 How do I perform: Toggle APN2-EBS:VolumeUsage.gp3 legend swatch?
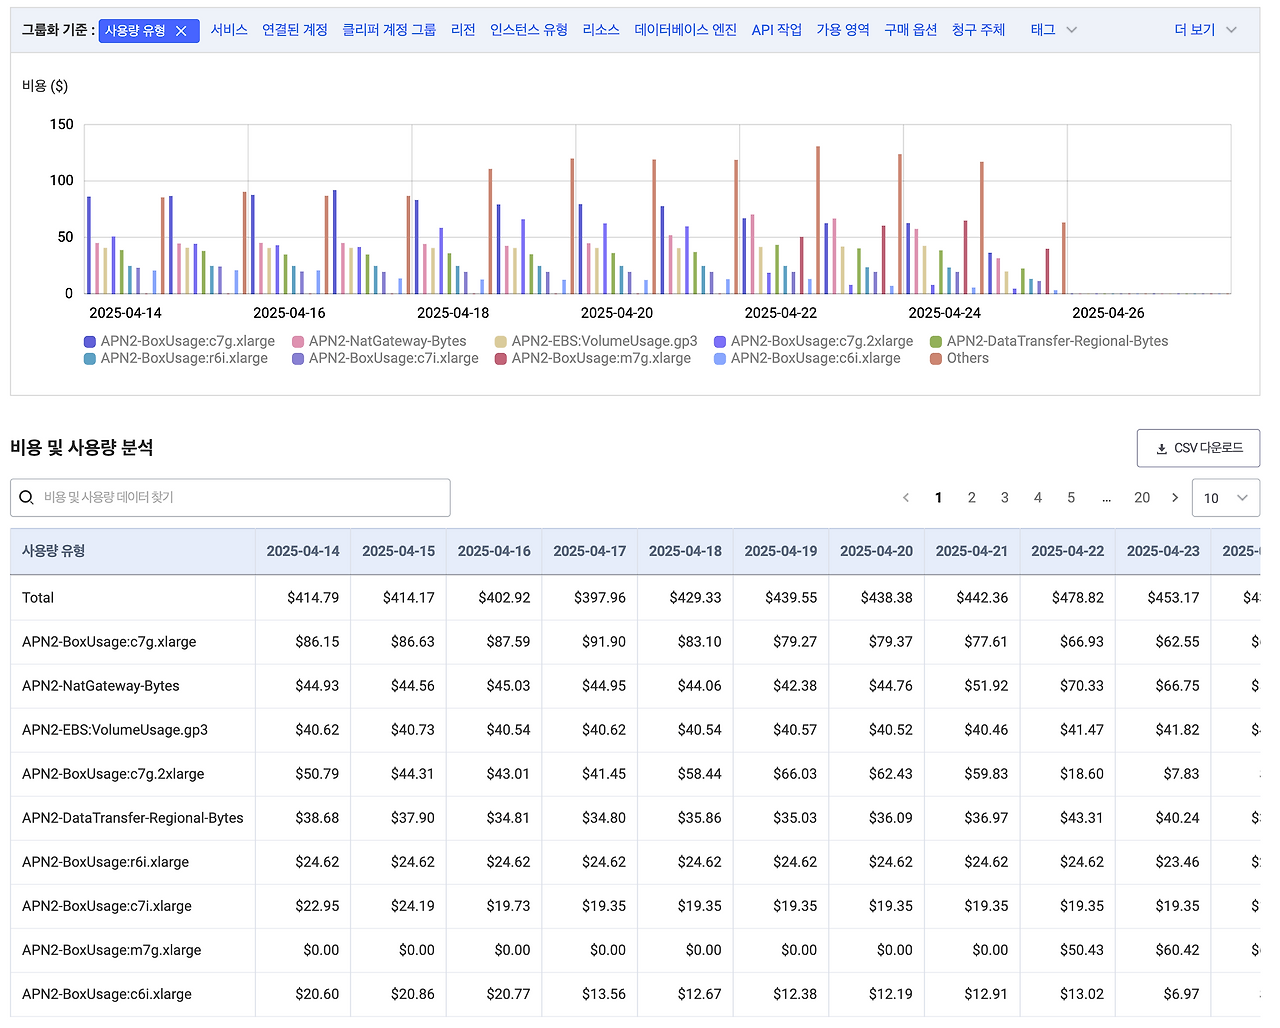click(501, 342)
